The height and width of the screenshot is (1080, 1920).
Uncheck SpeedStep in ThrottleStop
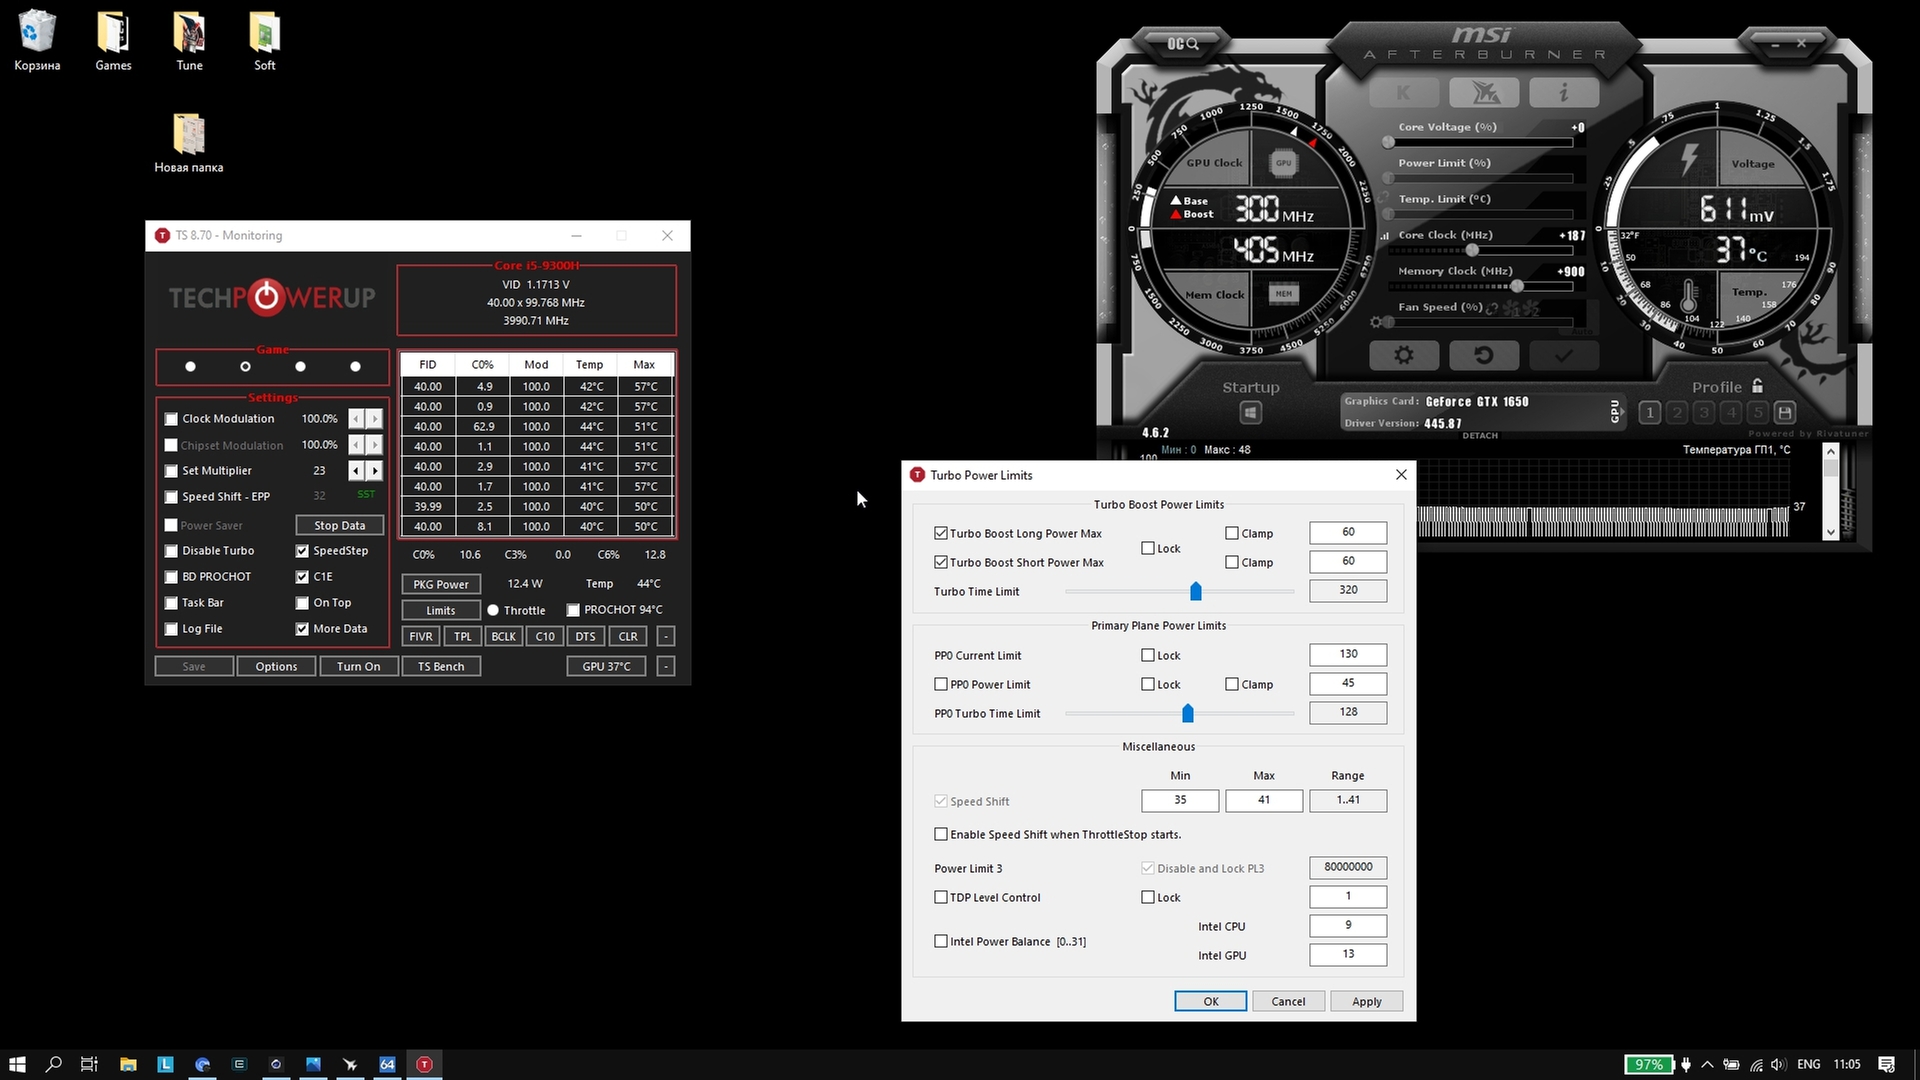pyautogui.click(x=302, y=551)
